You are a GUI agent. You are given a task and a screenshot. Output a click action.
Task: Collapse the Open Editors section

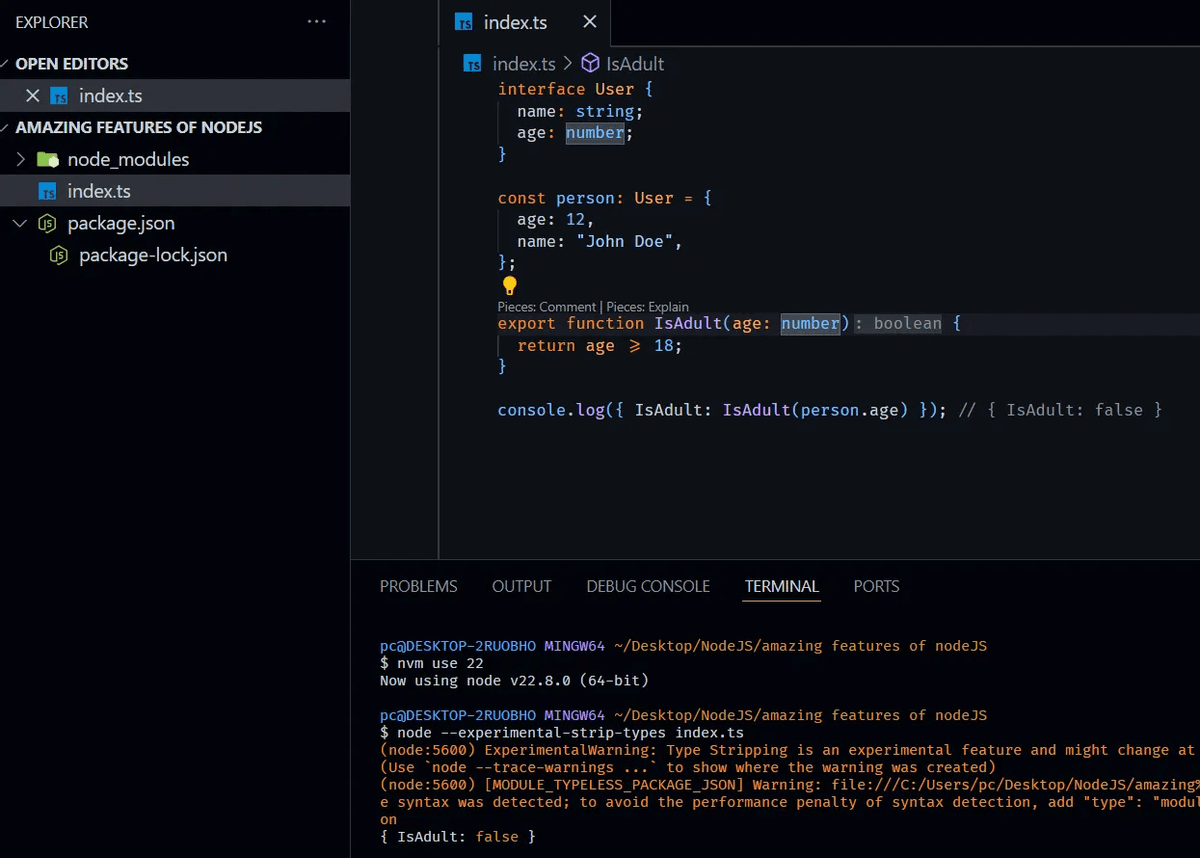[4, 64]
